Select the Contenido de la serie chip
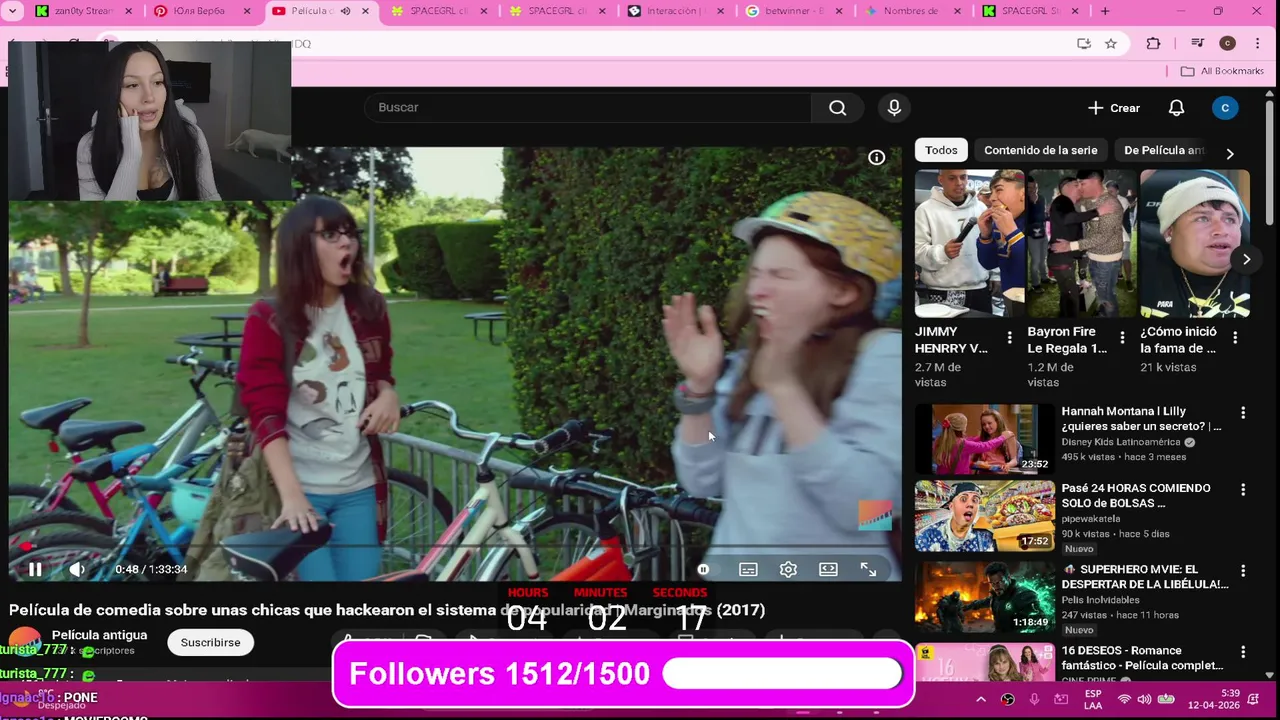Screen dimensions: 1280x720 click(1040, 150)
